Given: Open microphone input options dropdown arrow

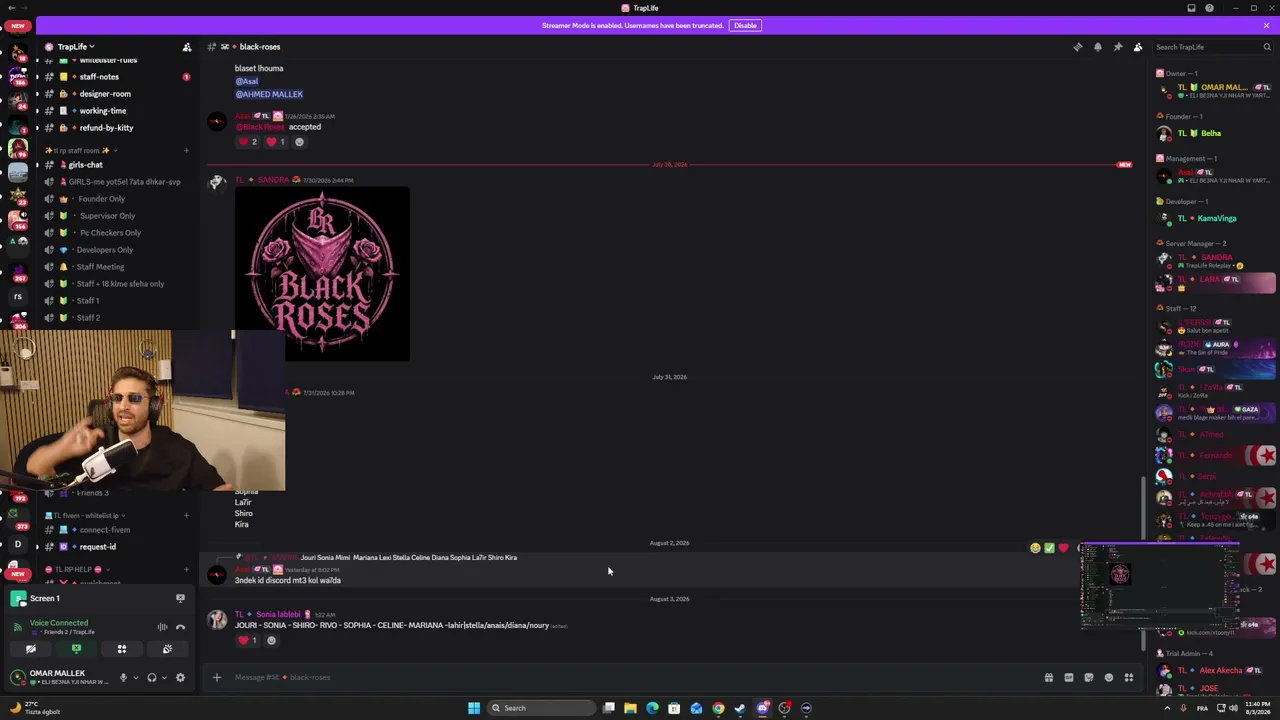Looking at the screenshot, I should click(x=135, y=677).
